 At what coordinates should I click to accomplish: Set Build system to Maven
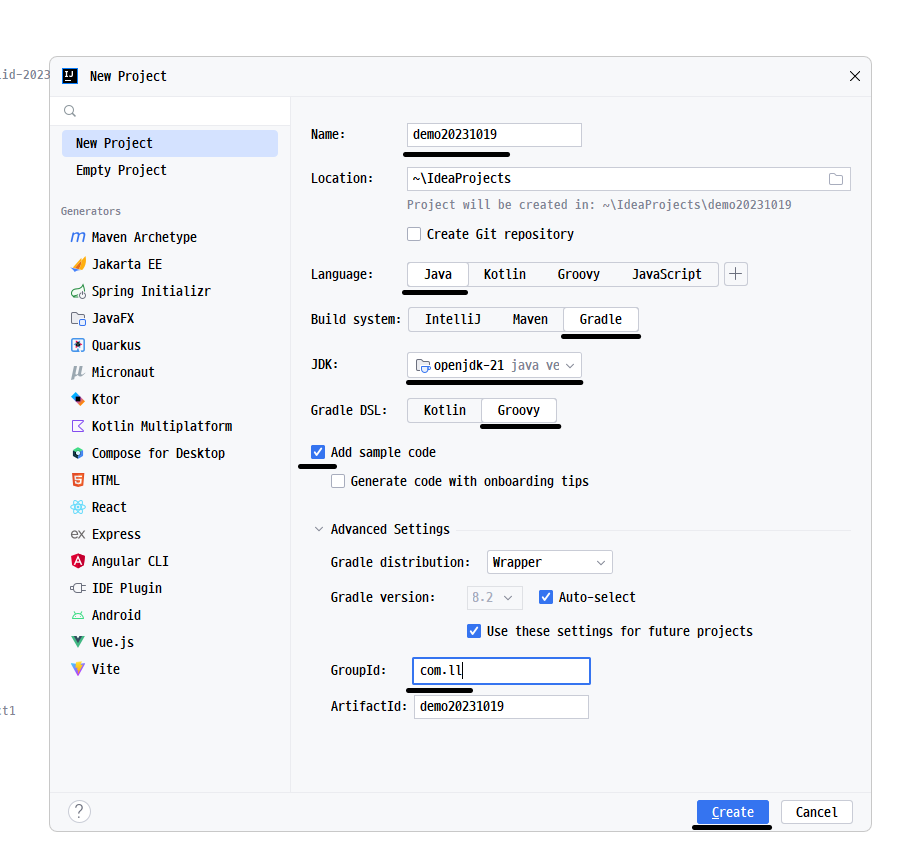point(530,319)
